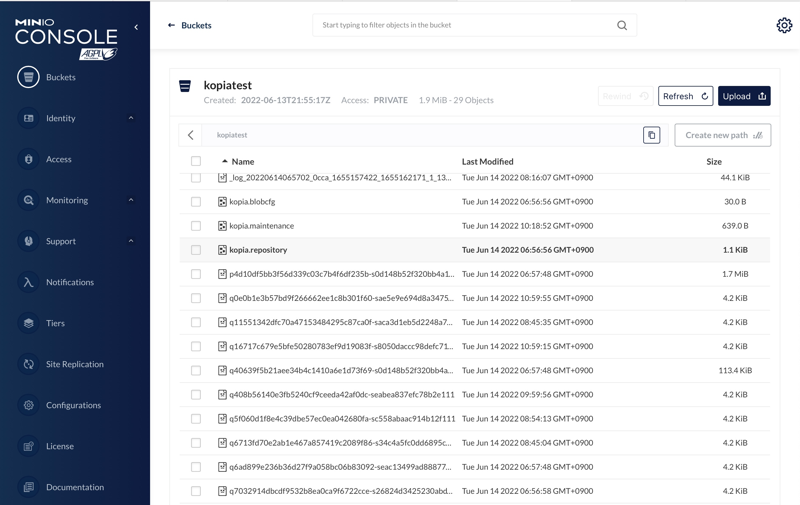Open settings gear at top right
Viewport: 800px width, 505px height.
click(784, 25)
